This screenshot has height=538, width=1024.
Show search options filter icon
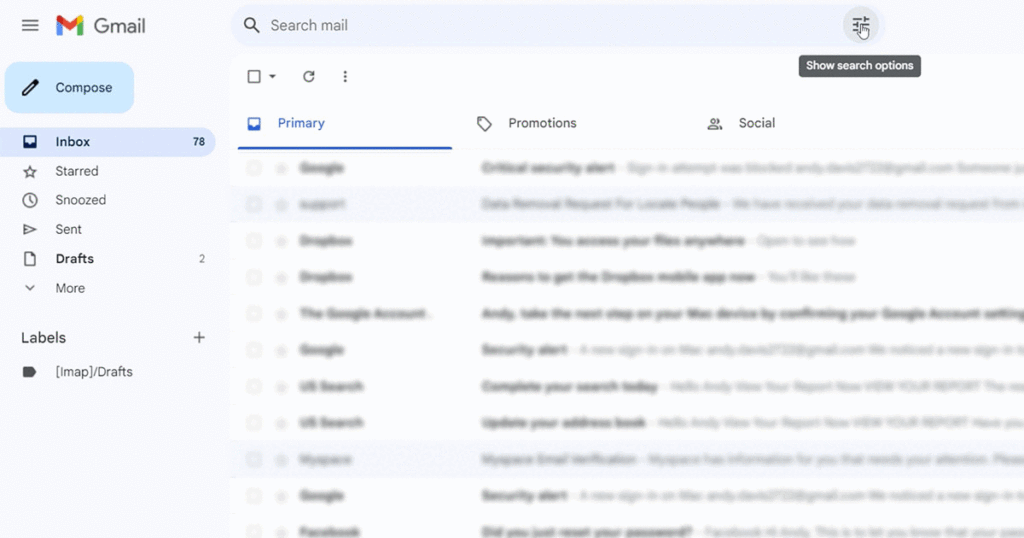[861, 25]
